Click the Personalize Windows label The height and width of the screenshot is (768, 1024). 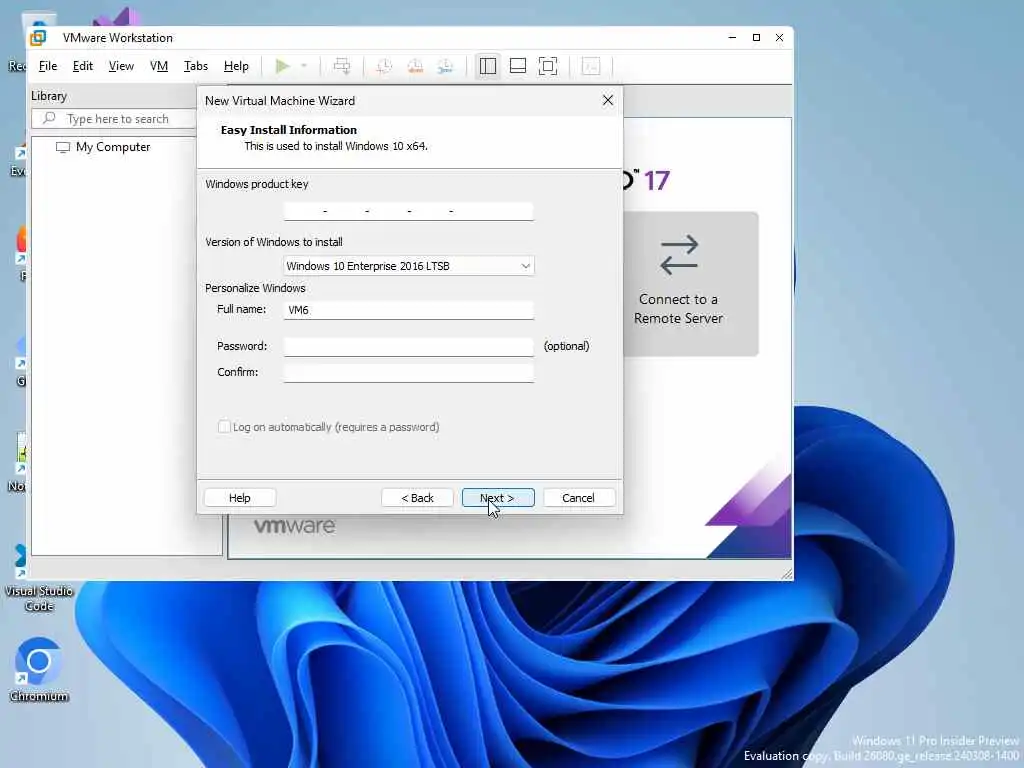pos(255,288)
